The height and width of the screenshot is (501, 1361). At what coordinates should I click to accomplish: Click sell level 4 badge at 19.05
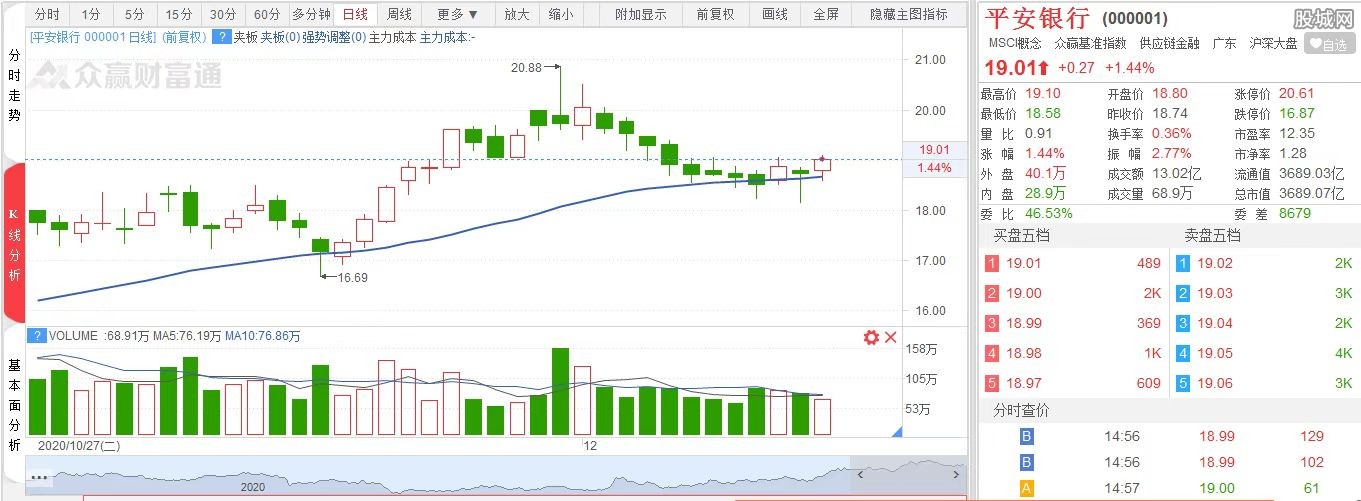tap(1184, 354)
